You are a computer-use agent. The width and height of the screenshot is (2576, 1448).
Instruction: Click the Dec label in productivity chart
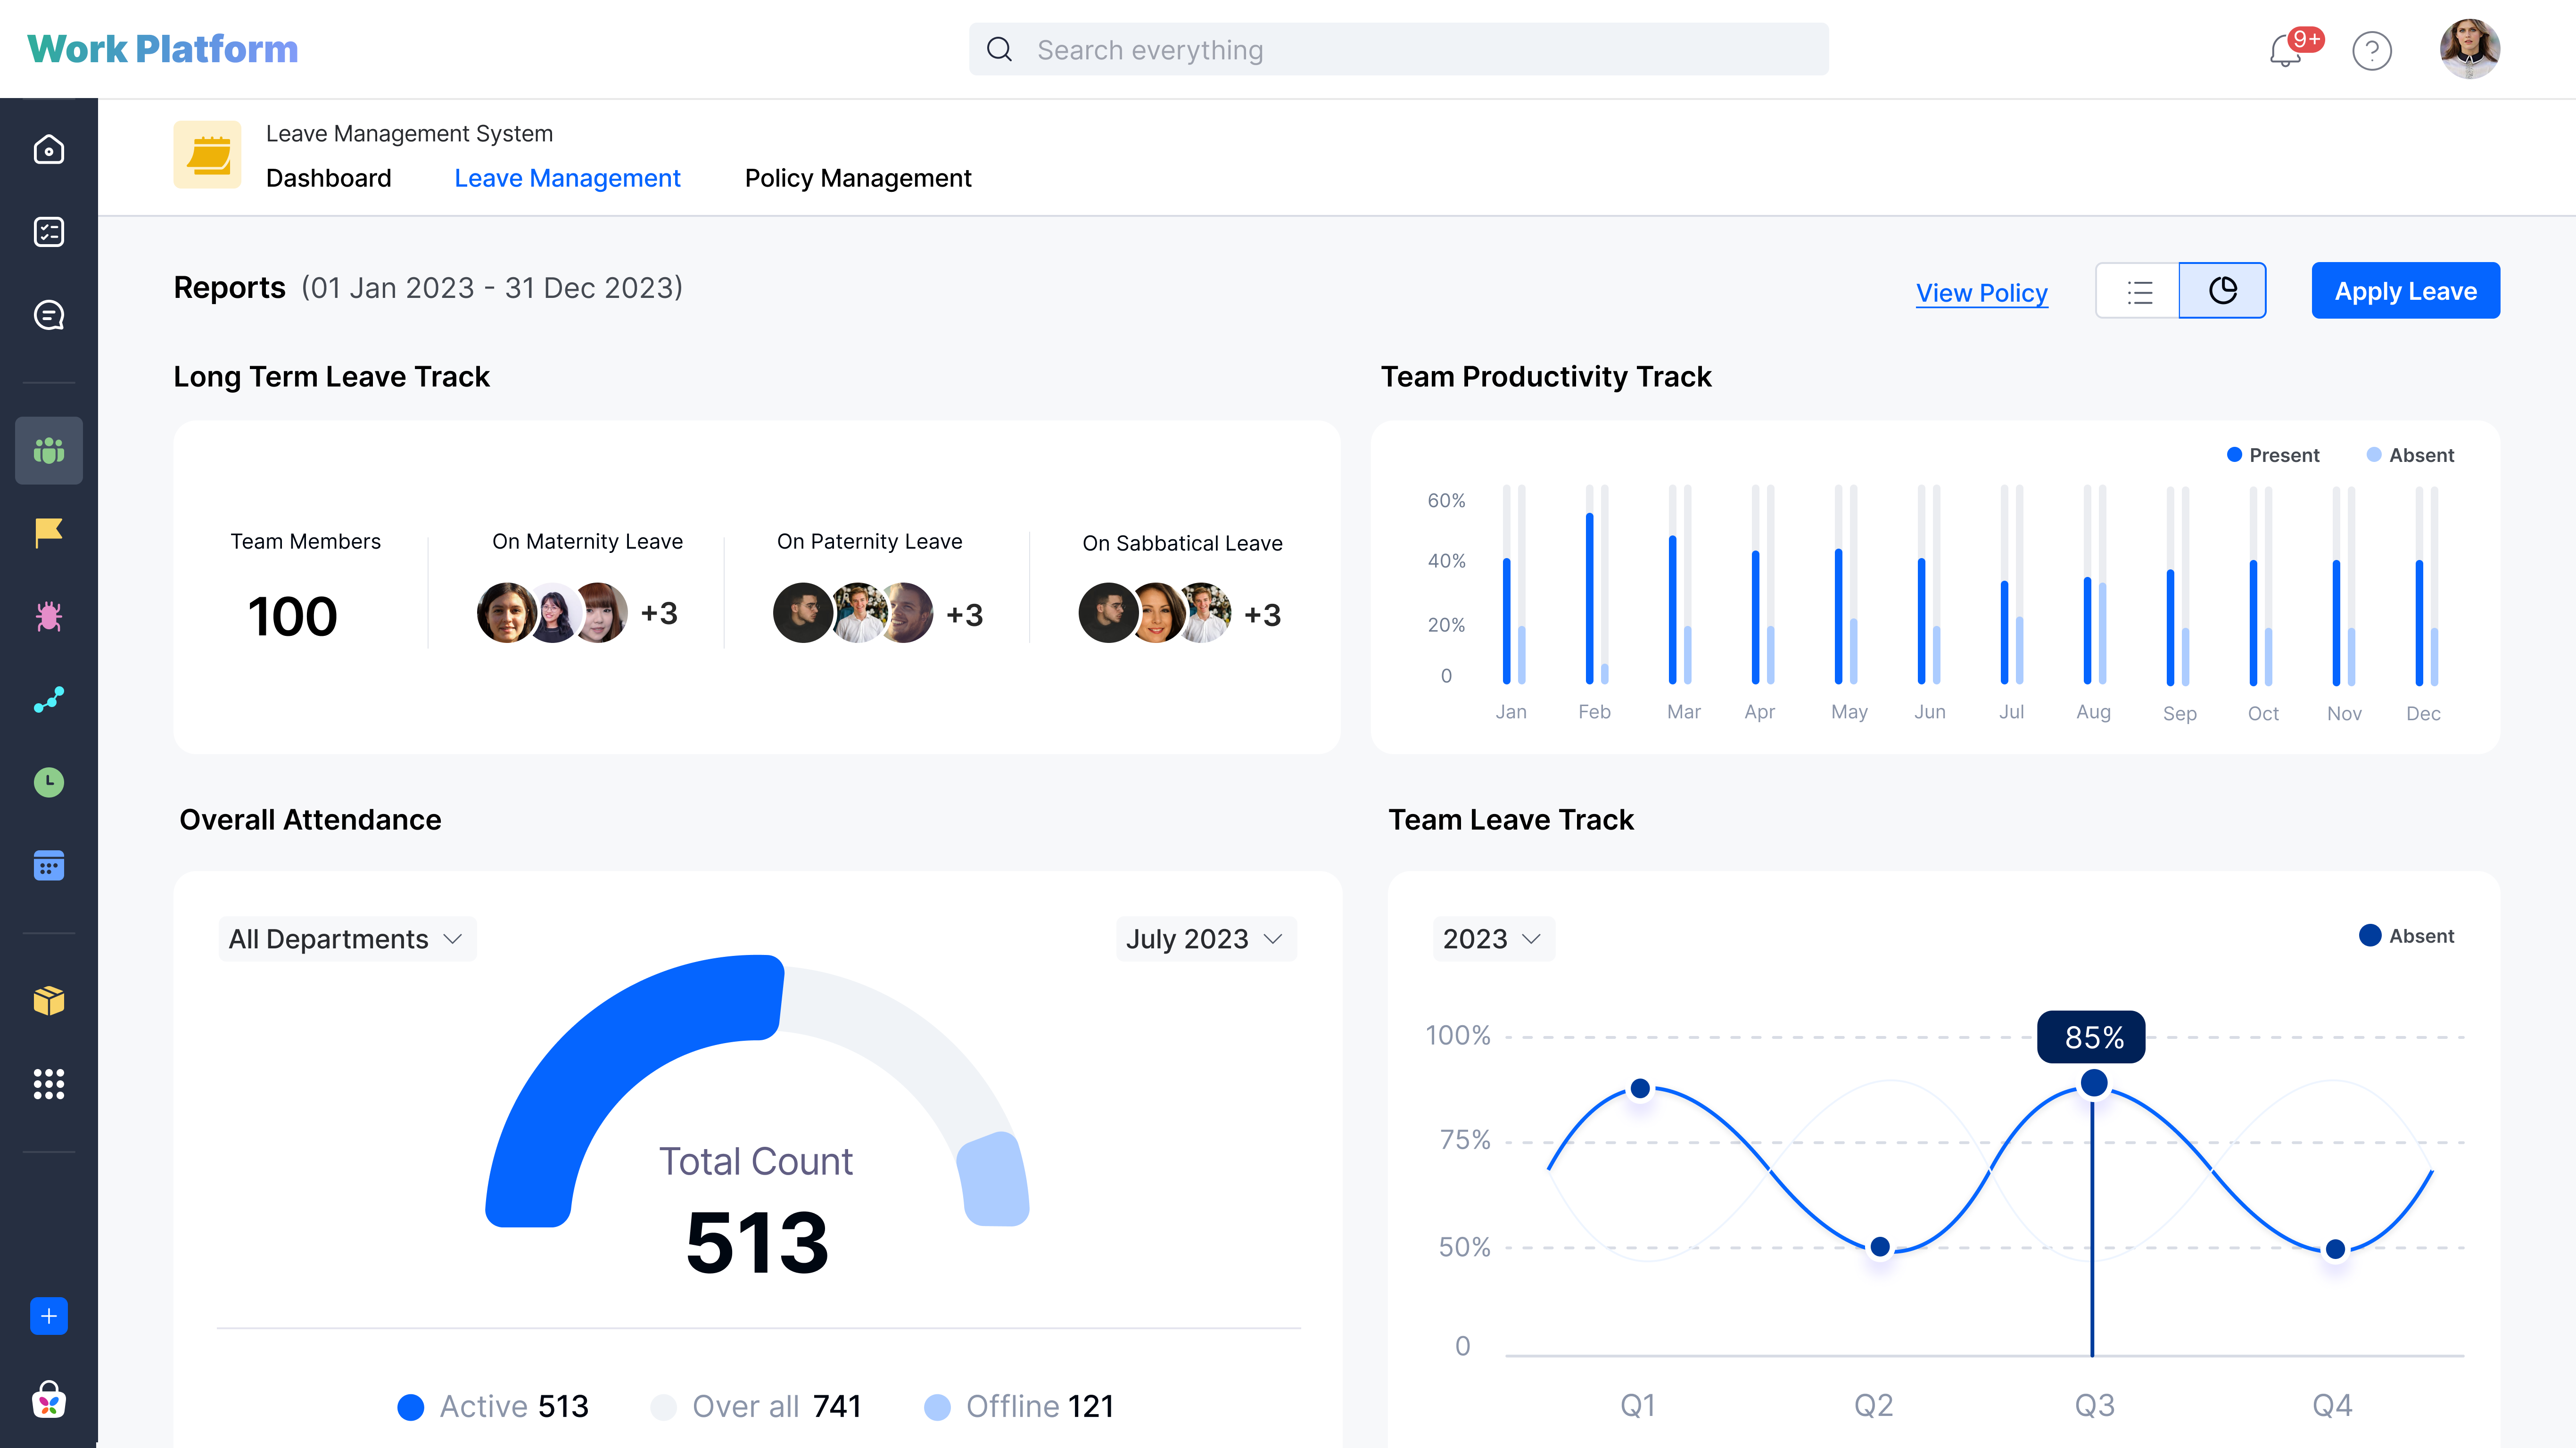(x=2423, y=713)
